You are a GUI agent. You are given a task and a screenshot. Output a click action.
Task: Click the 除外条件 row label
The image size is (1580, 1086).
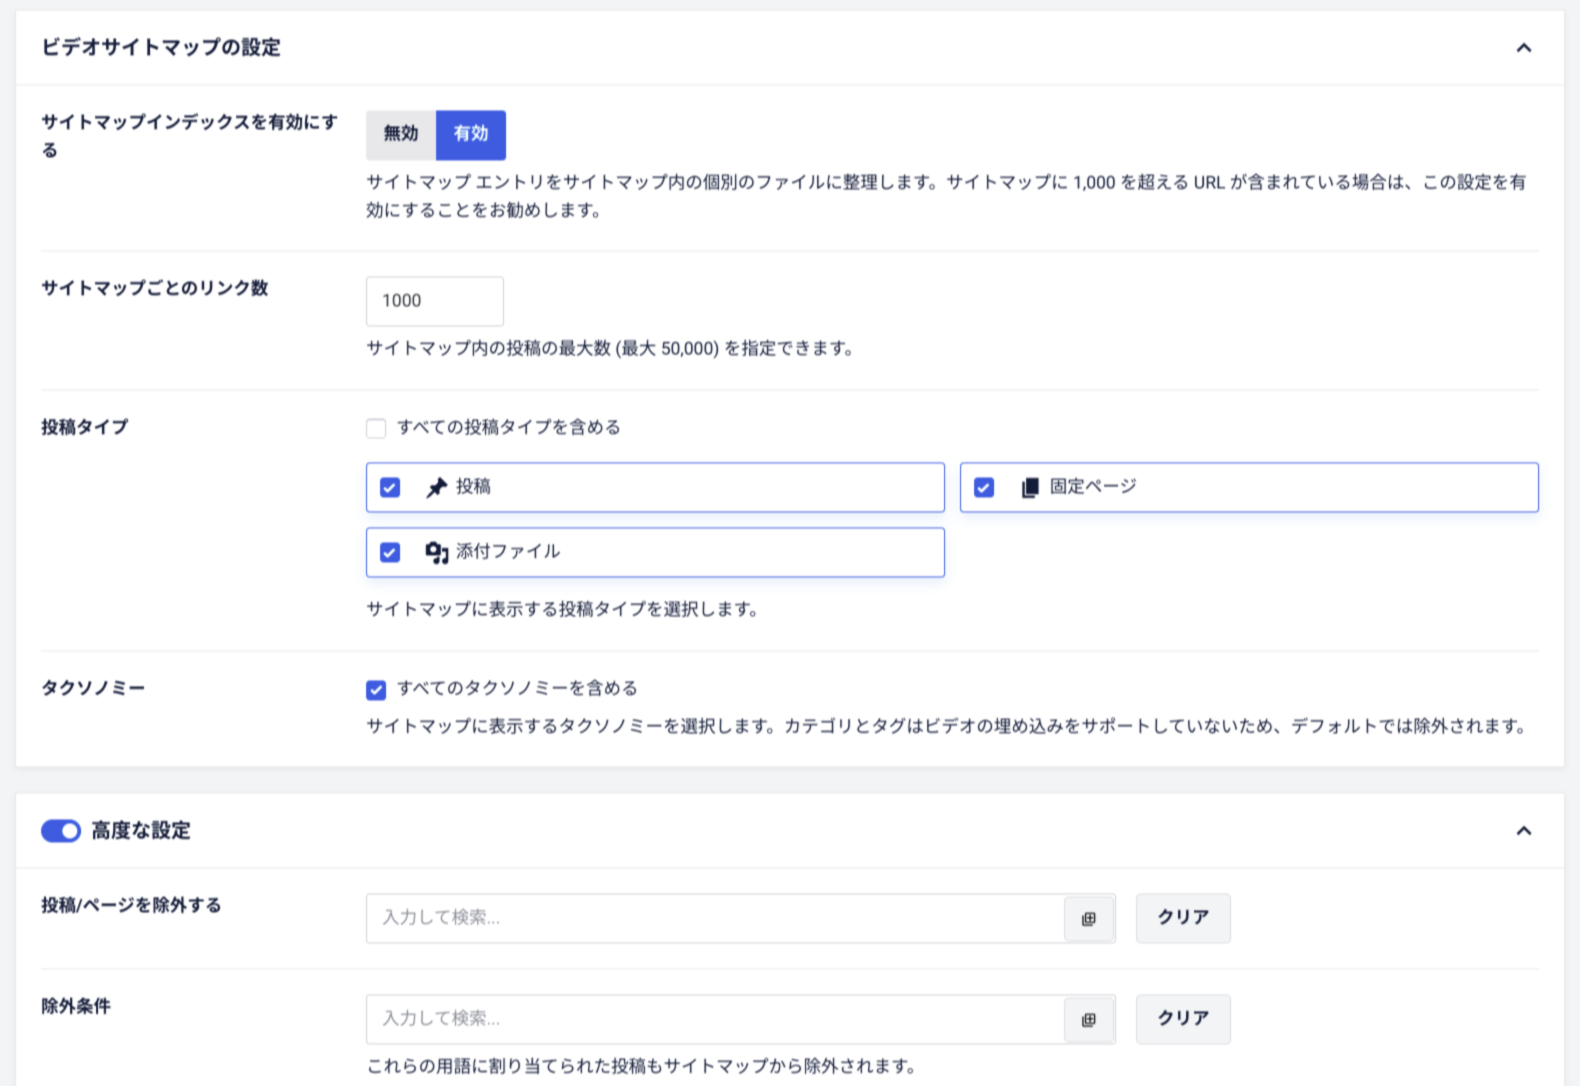(x=76, y=1006)
